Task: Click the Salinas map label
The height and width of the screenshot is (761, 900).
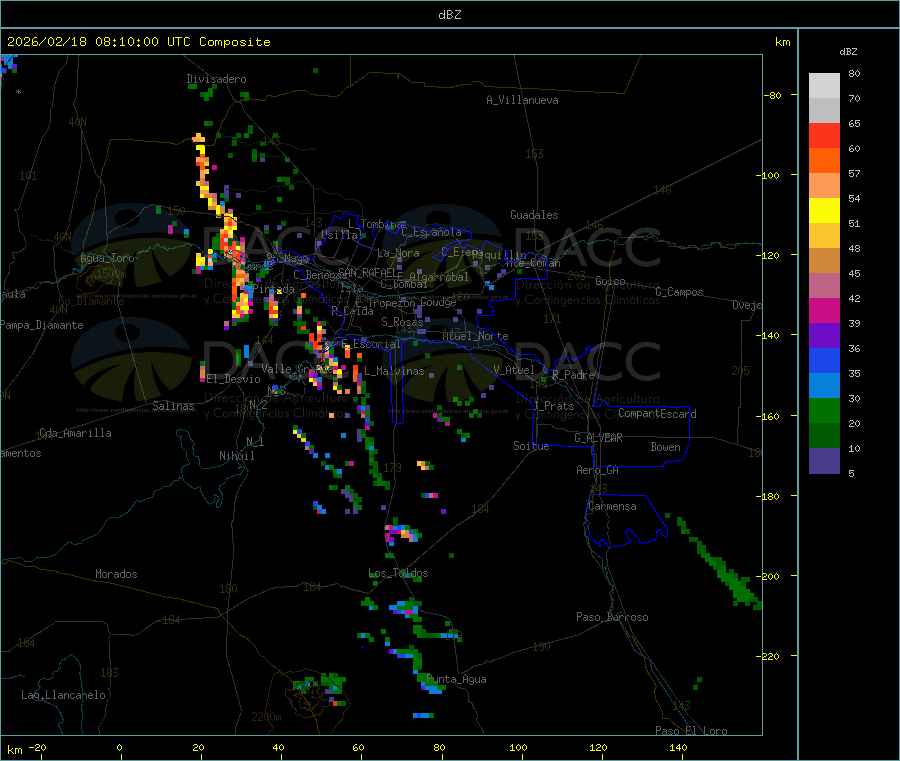Action: click(173, 406)
